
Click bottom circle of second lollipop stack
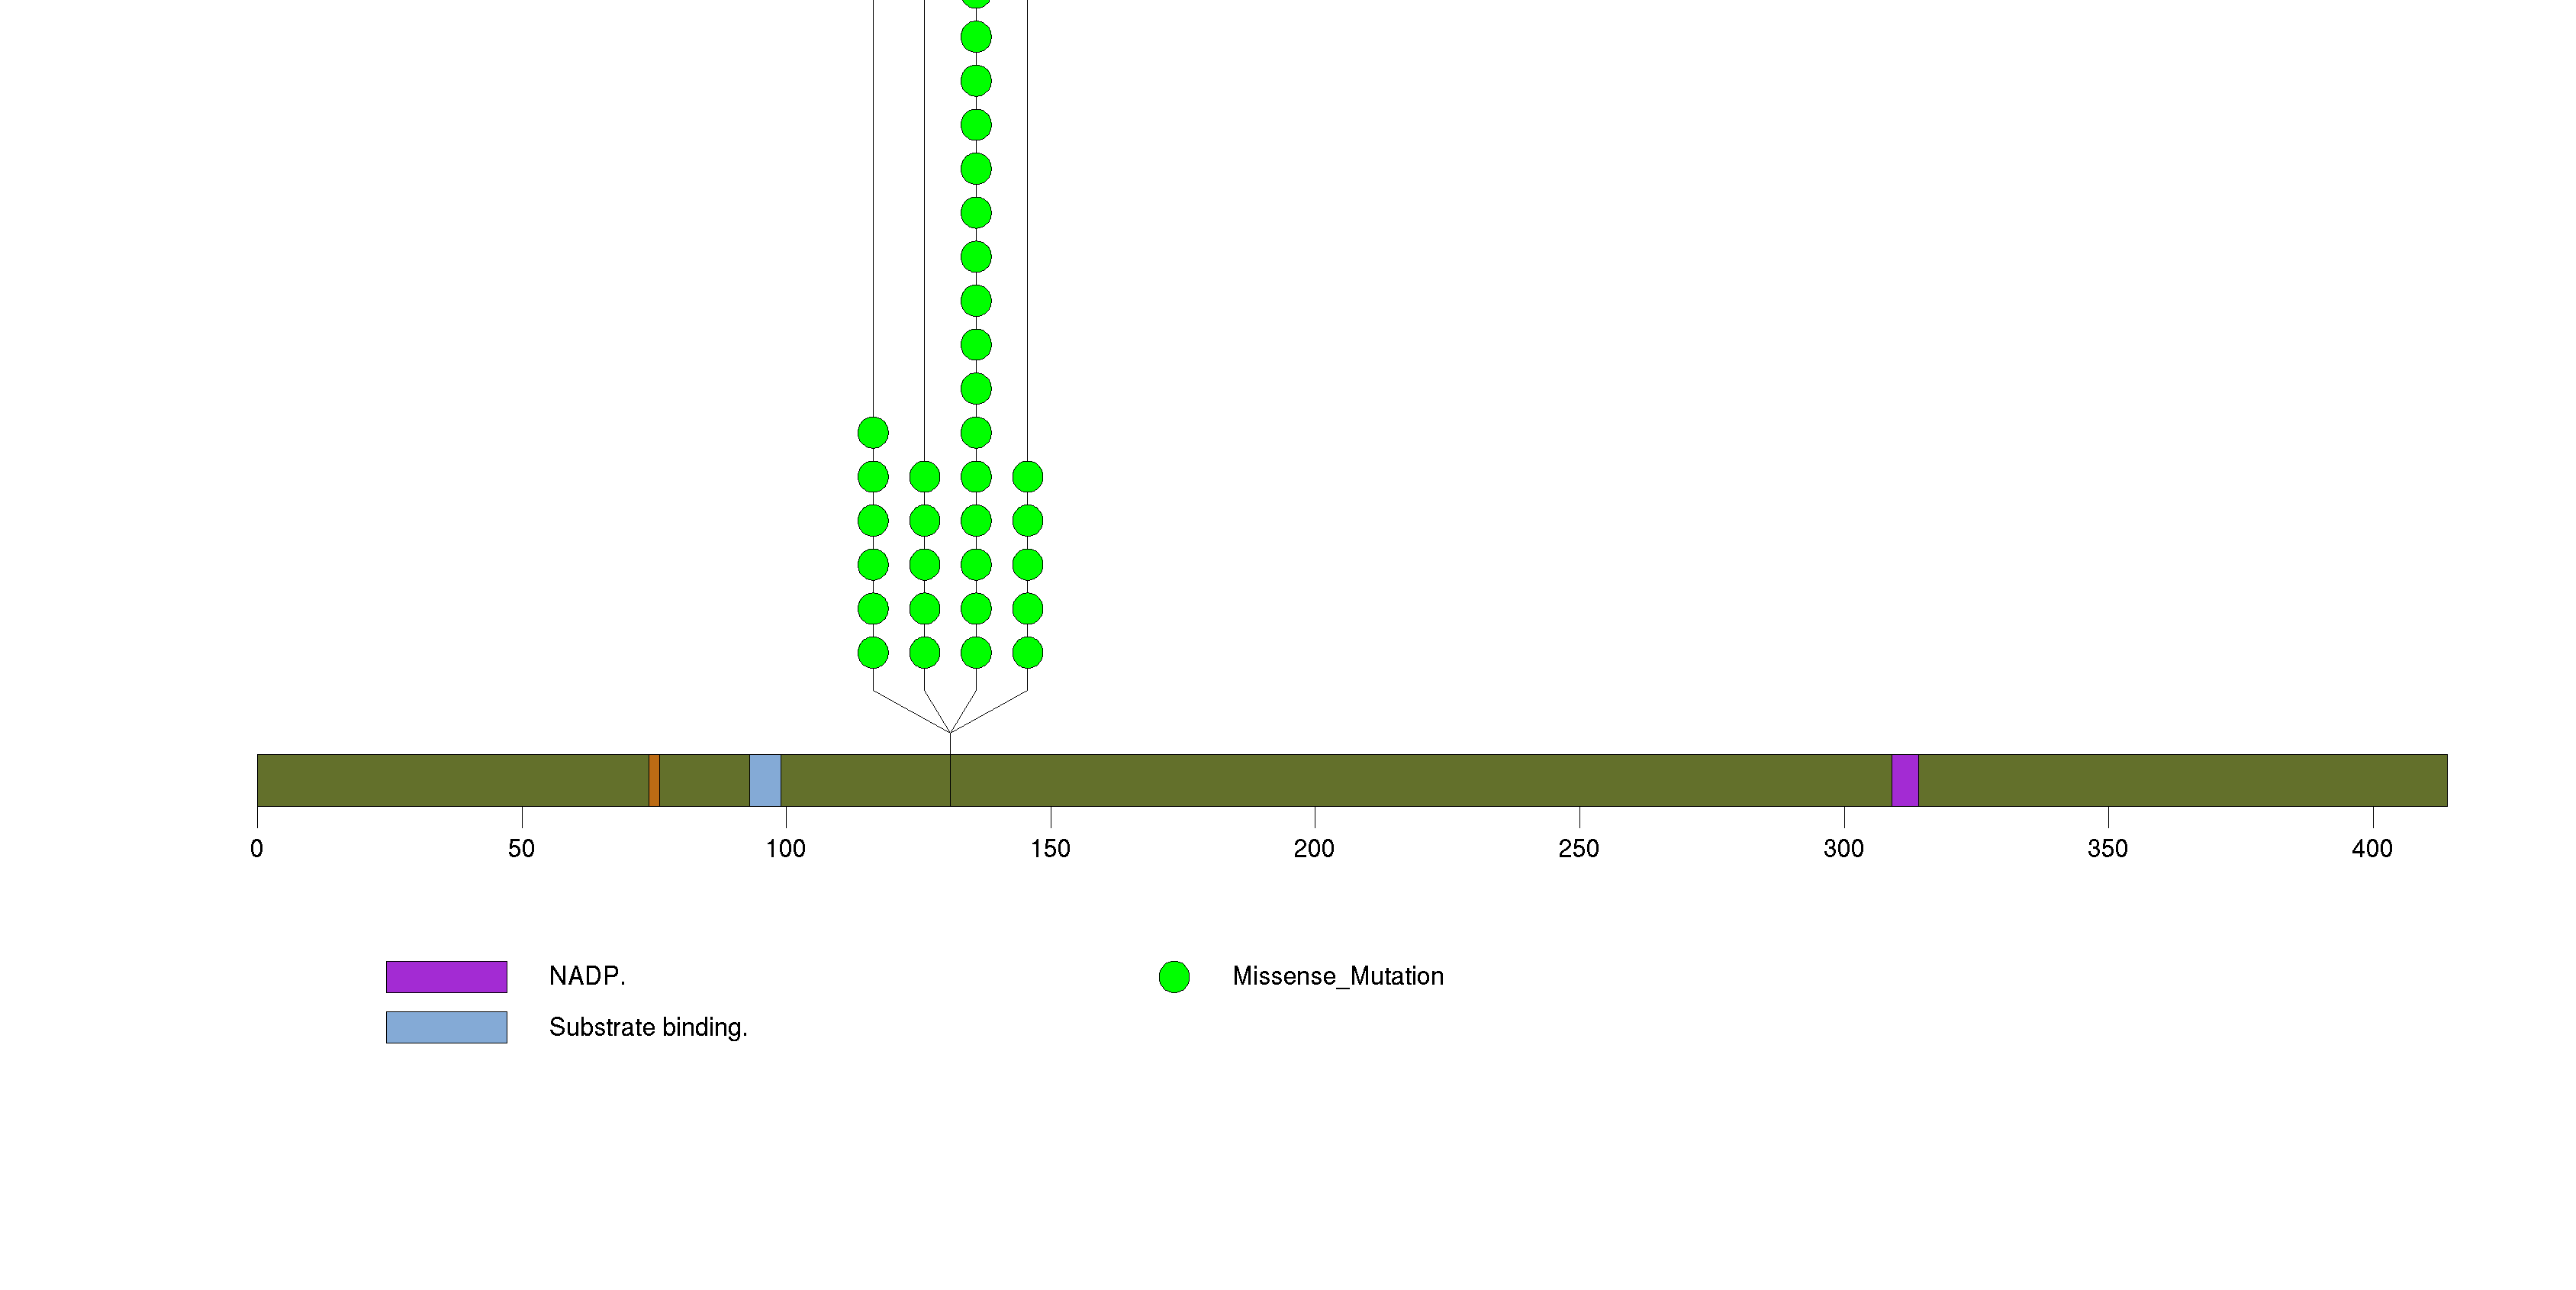click(x=924, y=653)
